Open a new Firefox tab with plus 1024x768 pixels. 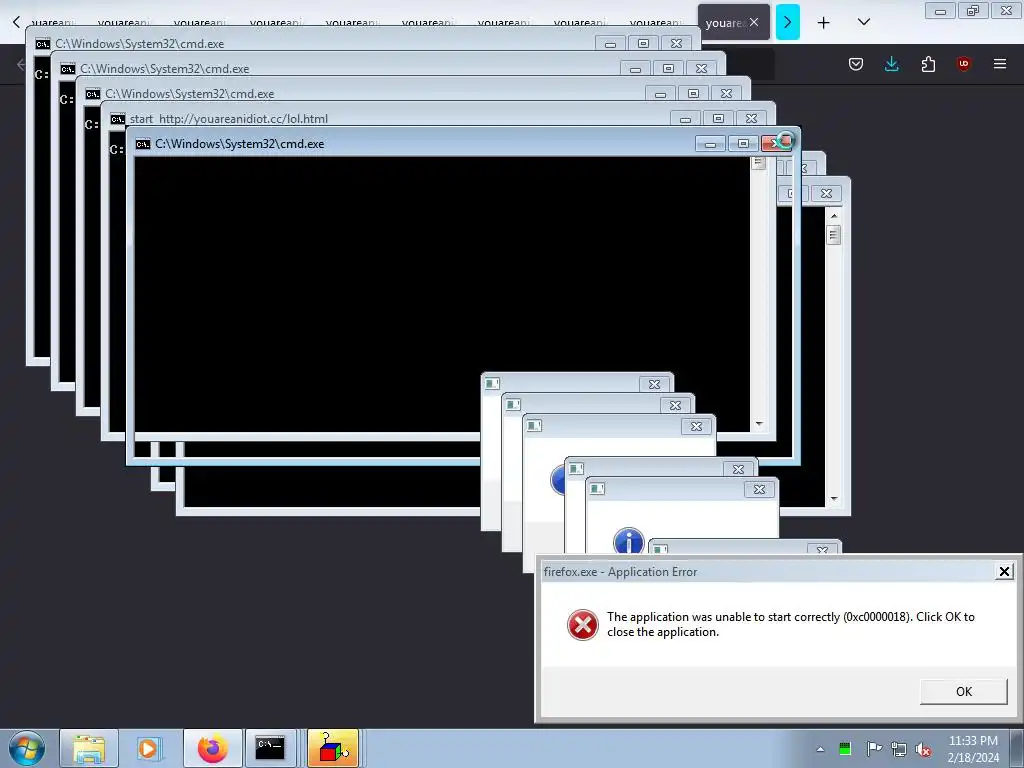pos(824,23)
